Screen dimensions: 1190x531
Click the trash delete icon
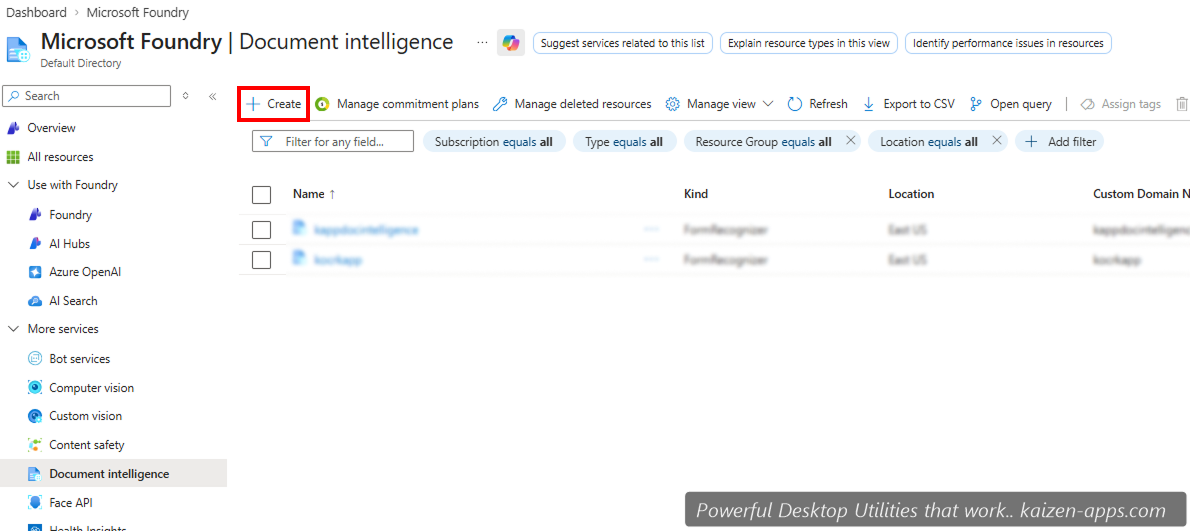tap(1182, 104)
